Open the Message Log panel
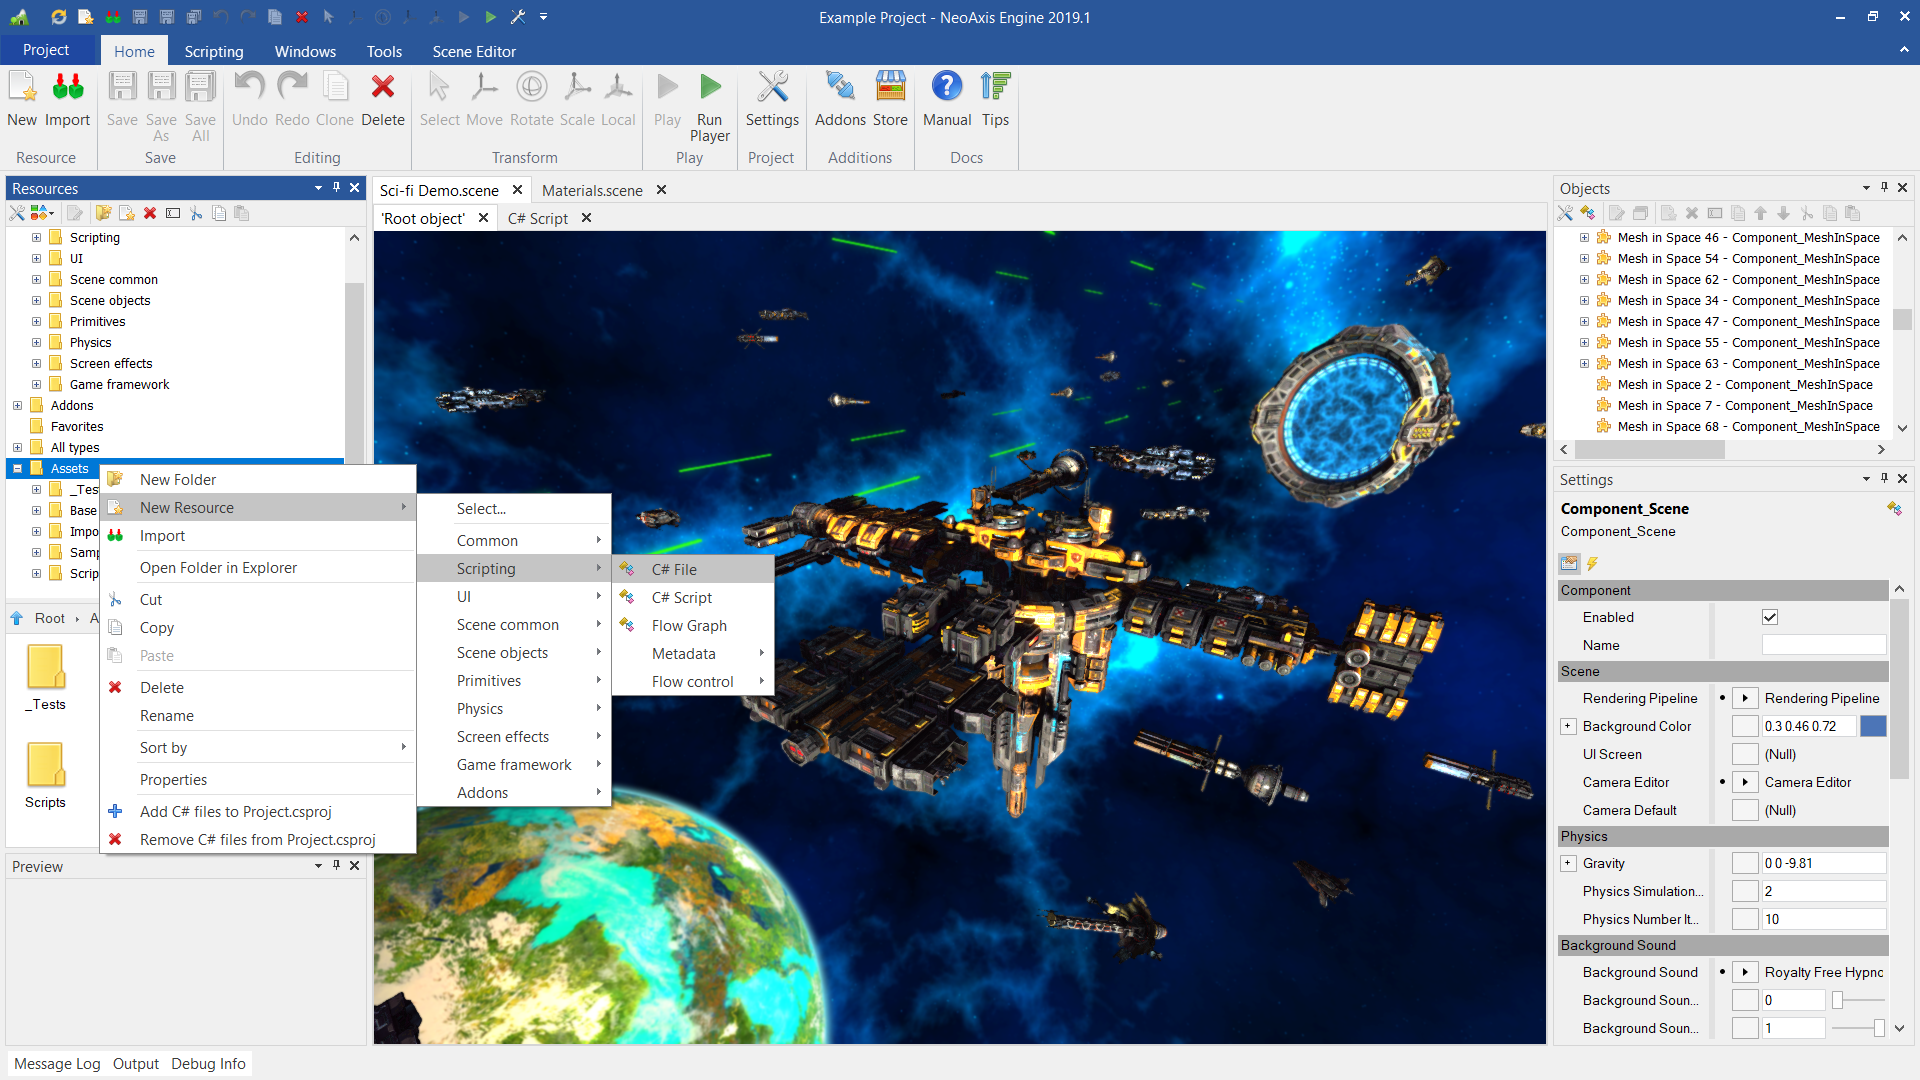Viewport: 1920px width, 1080px height. pyautogui.click(x=57, y=1063)
